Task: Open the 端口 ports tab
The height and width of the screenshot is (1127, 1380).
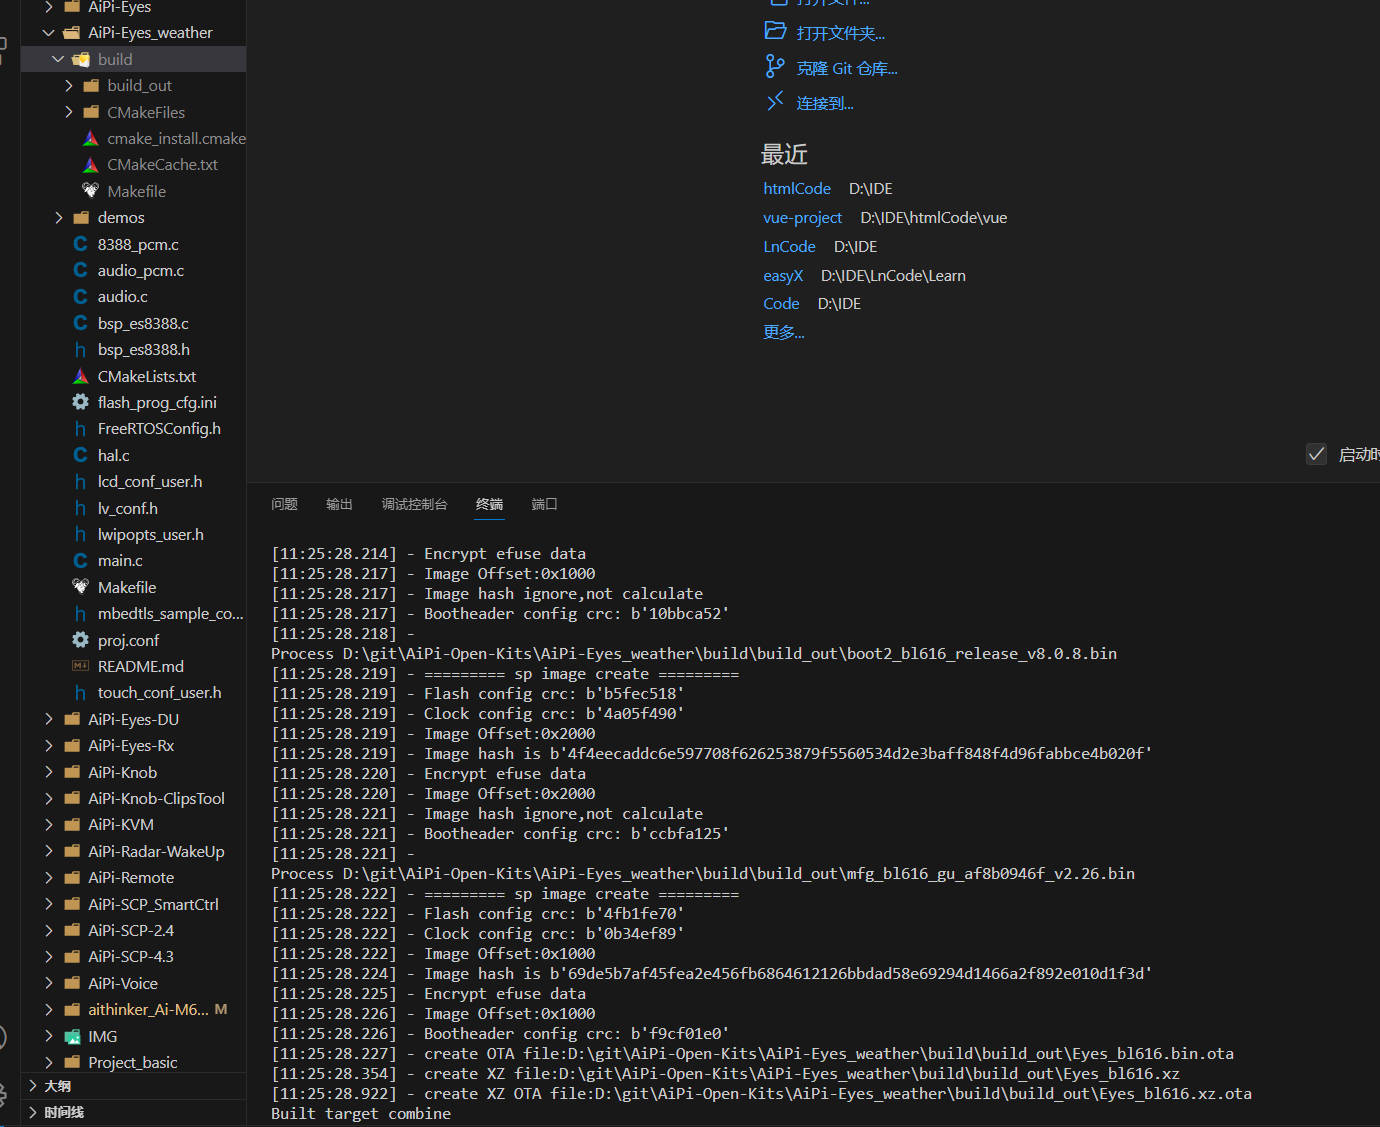Action: [x=545, y=504]
